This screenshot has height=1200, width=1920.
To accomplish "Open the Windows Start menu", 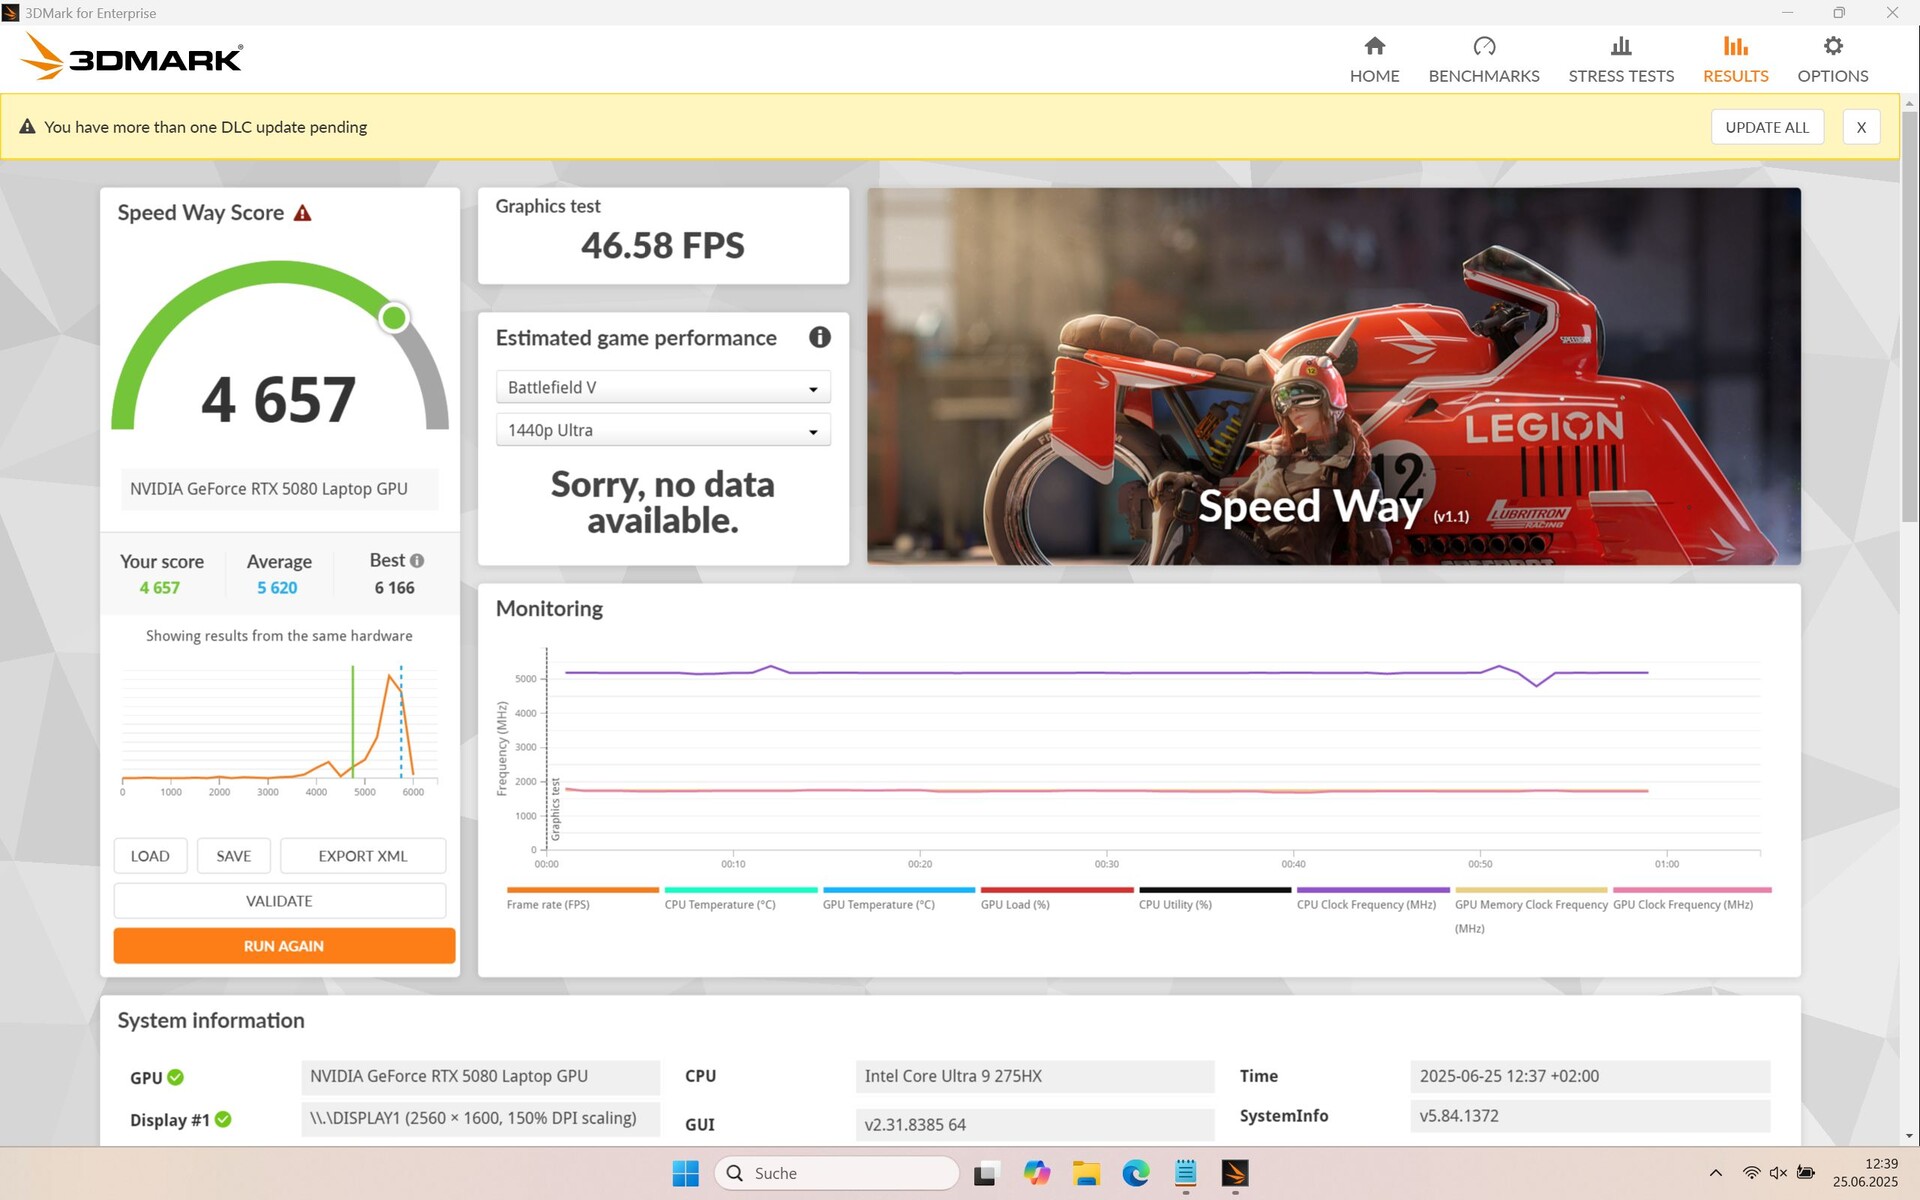I will click(x=685, y=1173).
